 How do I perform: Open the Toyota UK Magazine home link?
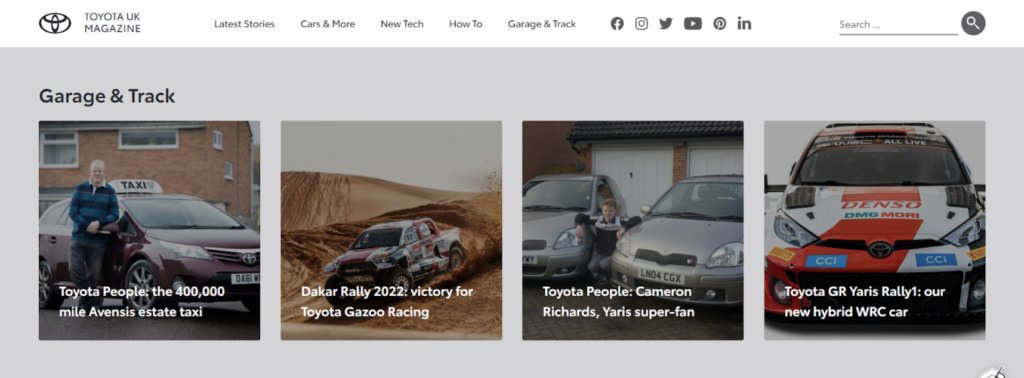tap(112, 23)
